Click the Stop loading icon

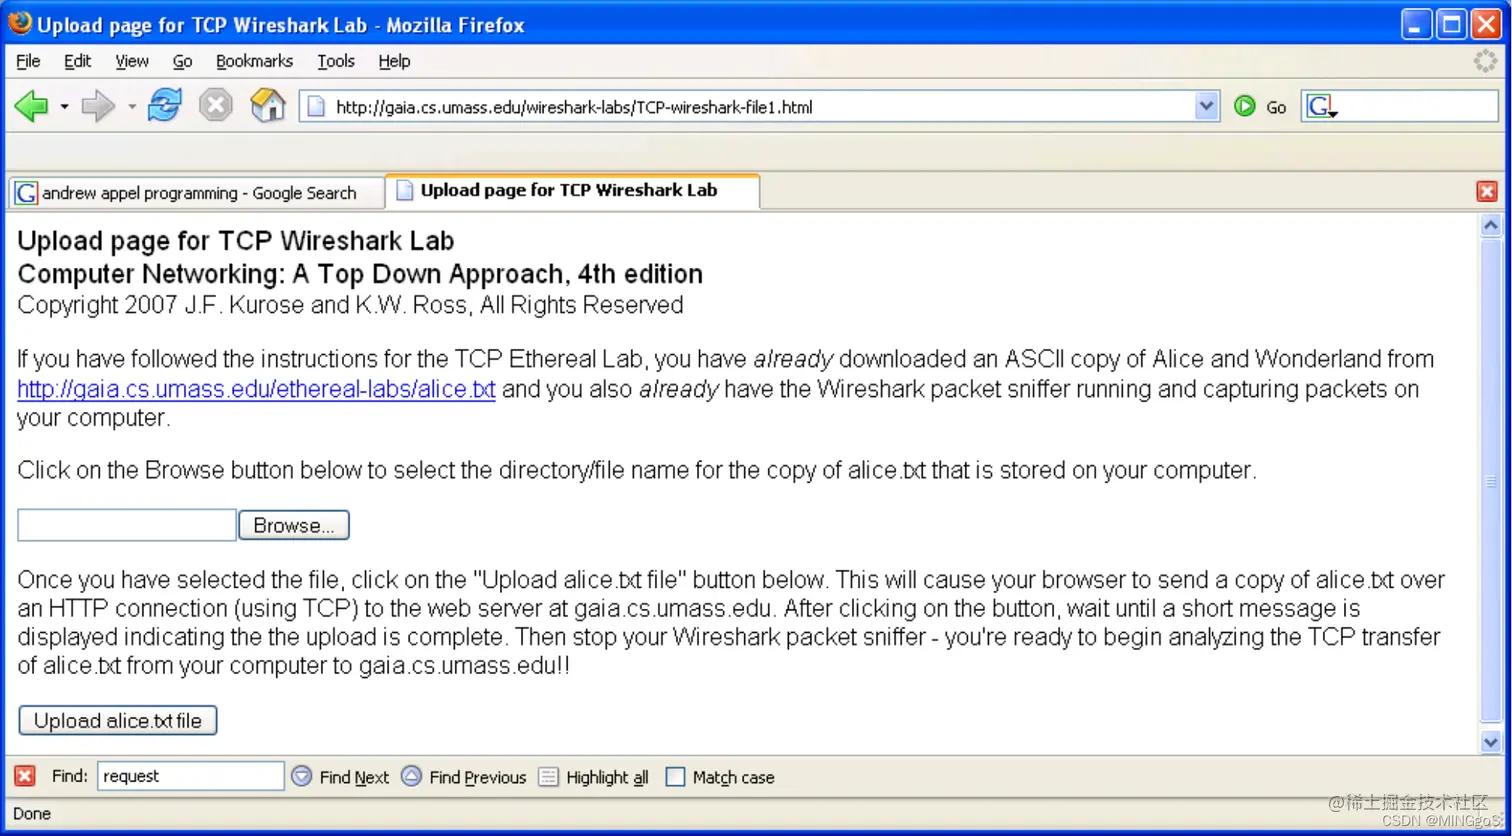tap(215, 105)
